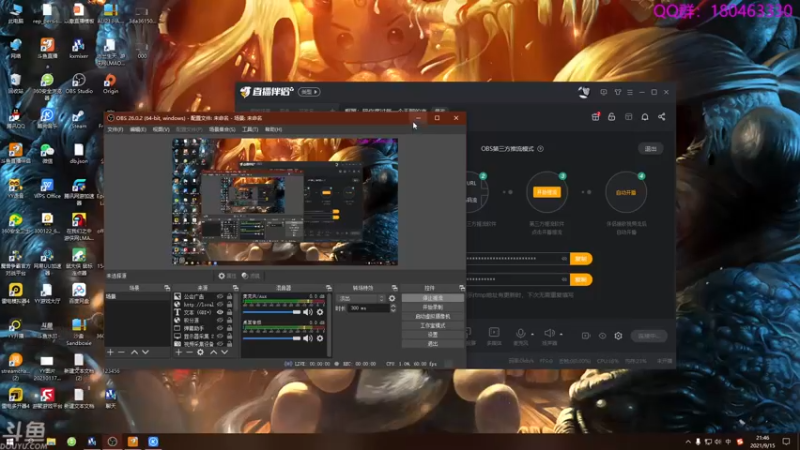Open the source filters button in OBS
Viewport: 800px width, 450px height.
pos(251,276)
